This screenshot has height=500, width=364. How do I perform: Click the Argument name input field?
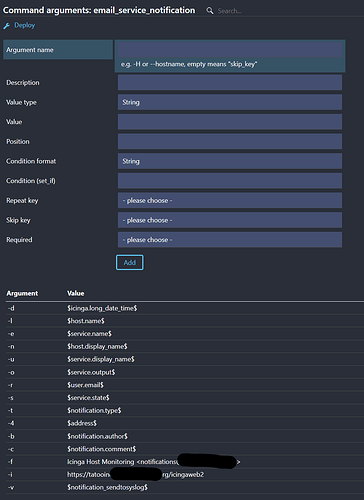click(230, 50)
